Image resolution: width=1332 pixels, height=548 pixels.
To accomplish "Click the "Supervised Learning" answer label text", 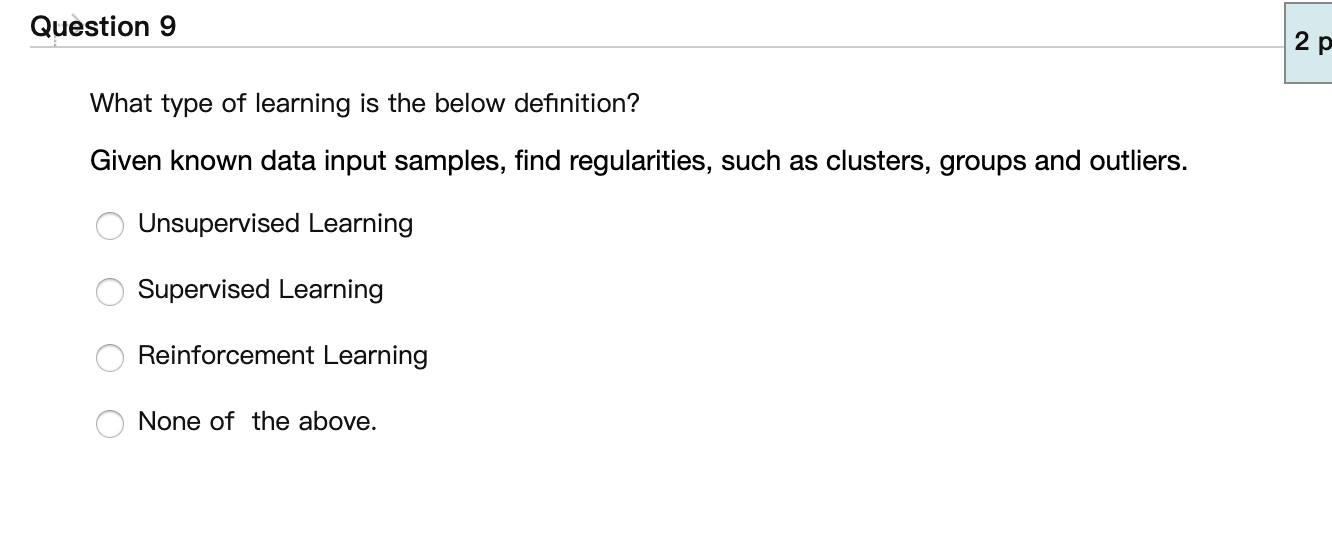I will (x=260, y=290).
